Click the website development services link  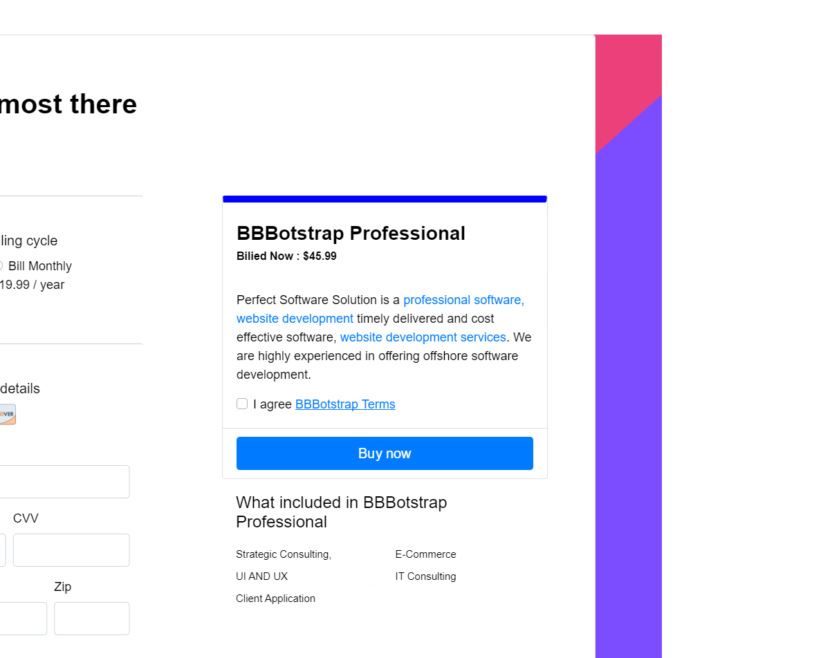coord(423,338)
